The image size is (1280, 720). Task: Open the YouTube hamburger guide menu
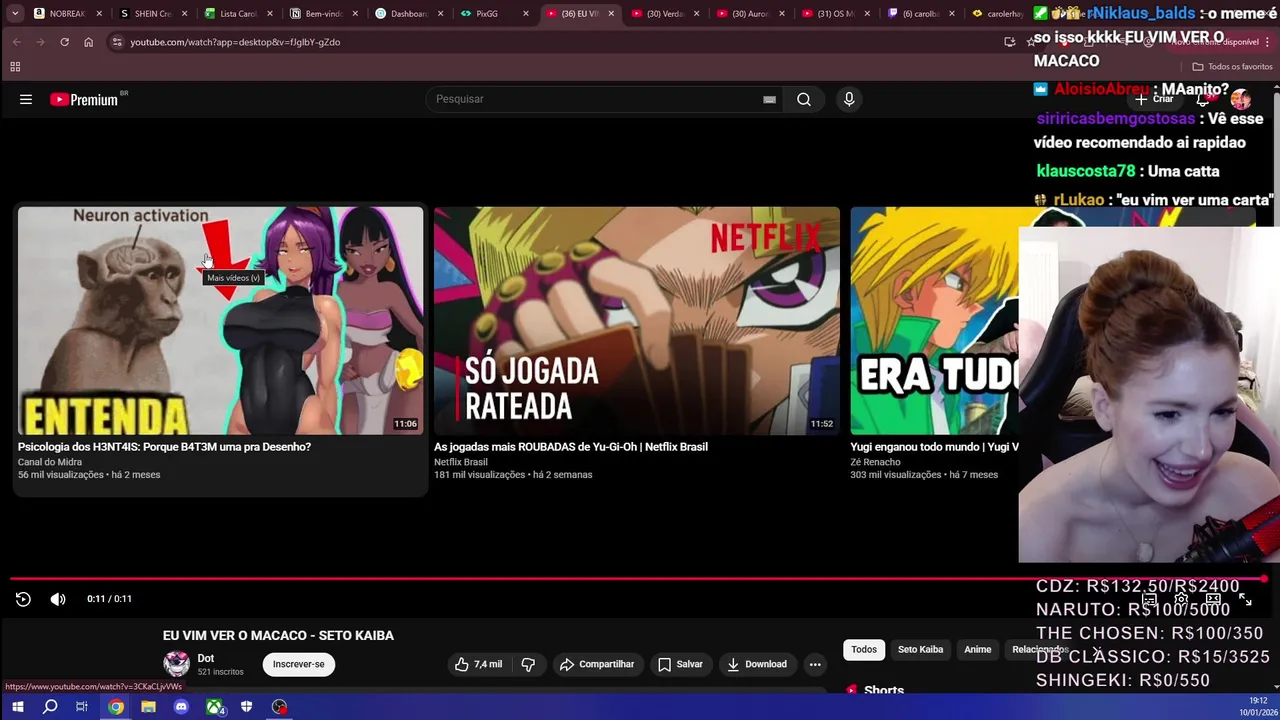[26, 99]
